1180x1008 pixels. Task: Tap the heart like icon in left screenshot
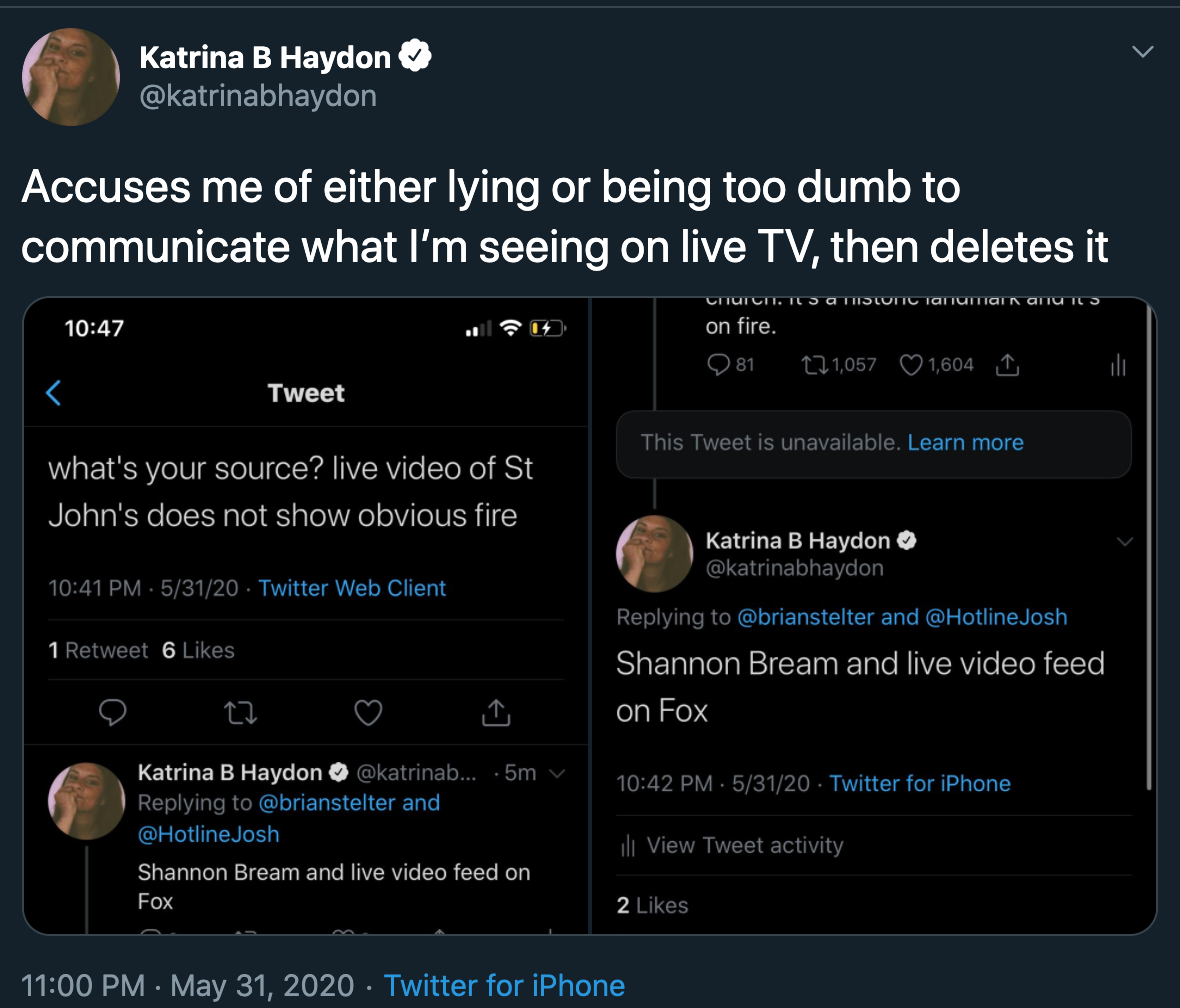(368, 712)
